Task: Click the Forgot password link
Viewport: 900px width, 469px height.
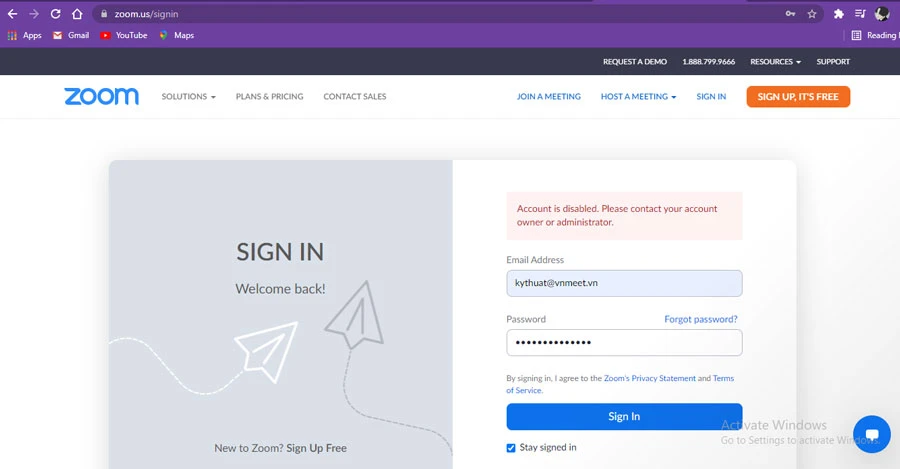Action: coord(700,319)
